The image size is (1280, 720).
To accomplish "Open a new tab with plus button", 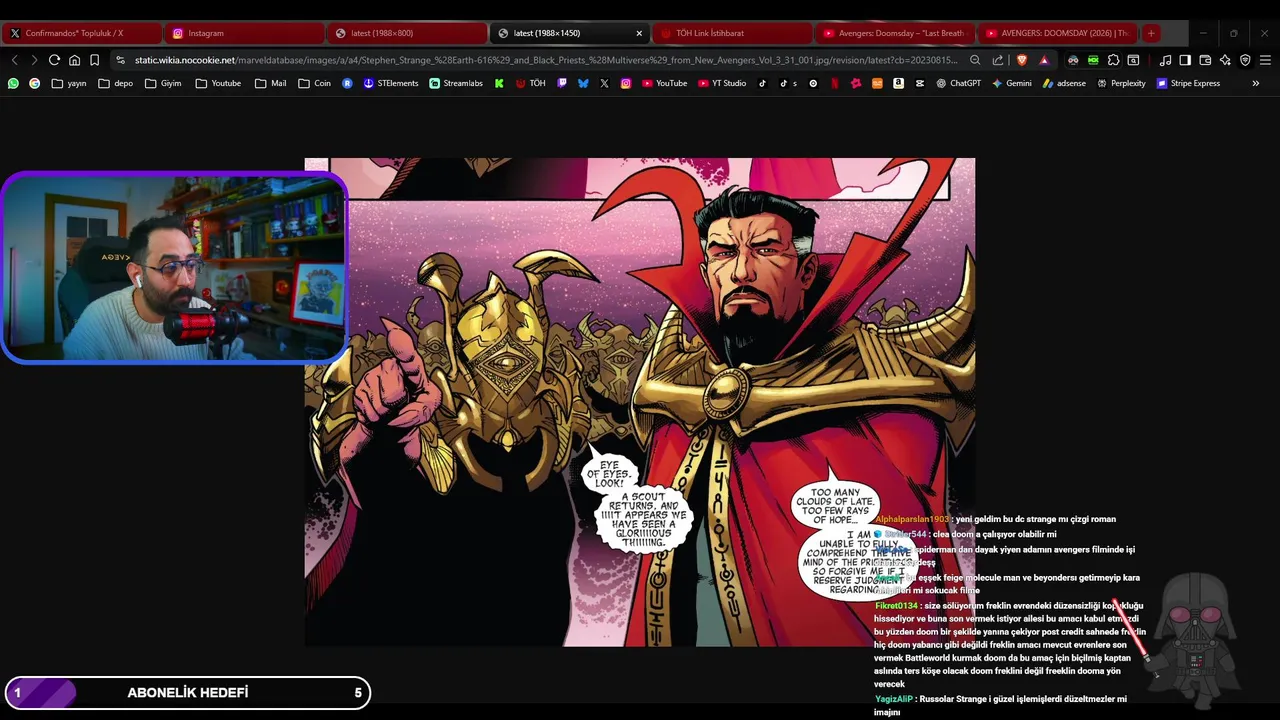I will [x=1151, y=33].
